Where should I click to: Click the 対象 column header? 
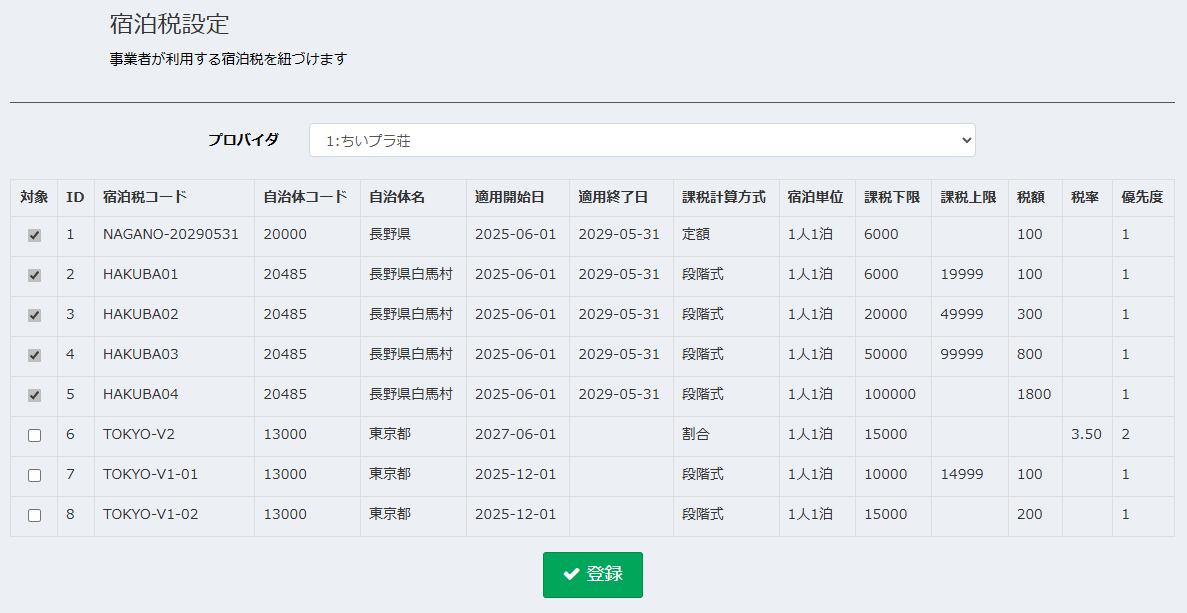click(33, 197)
